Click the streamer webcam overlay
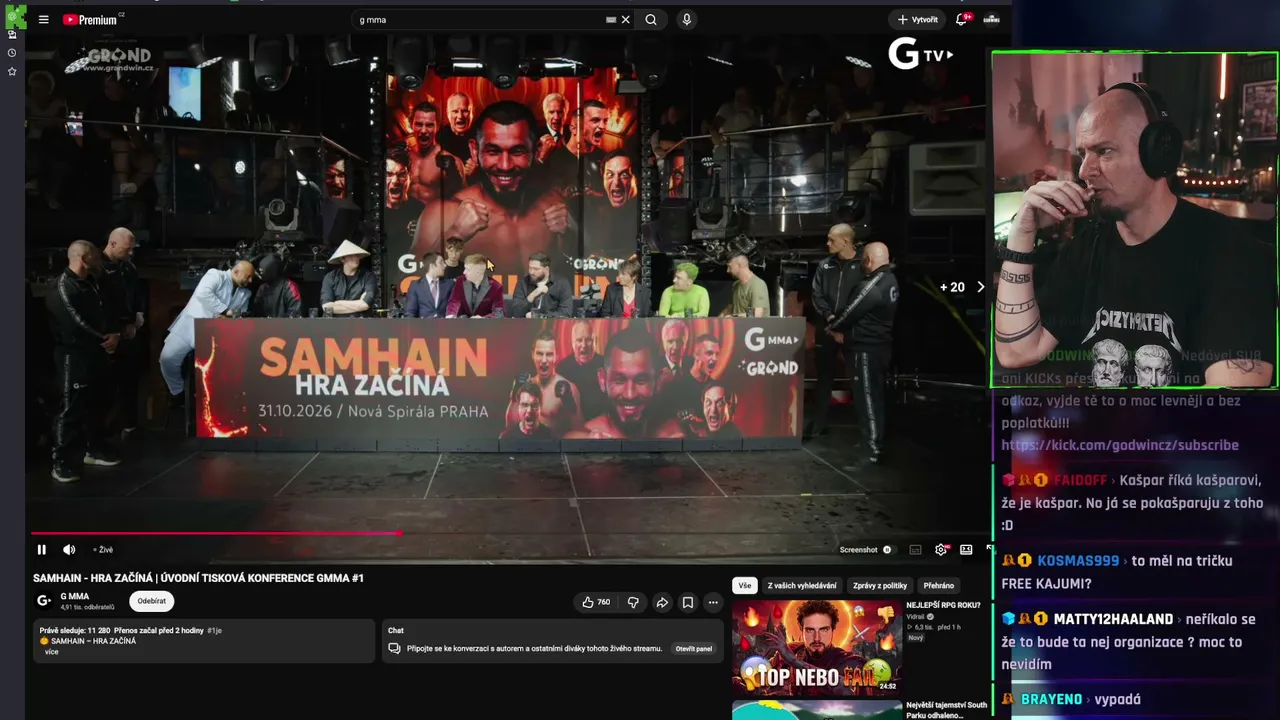 (1134, 220)
